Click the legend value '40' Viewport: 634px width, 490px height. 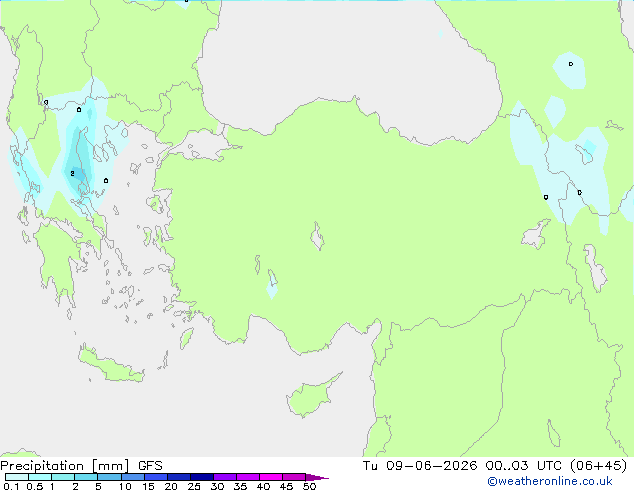263,486
